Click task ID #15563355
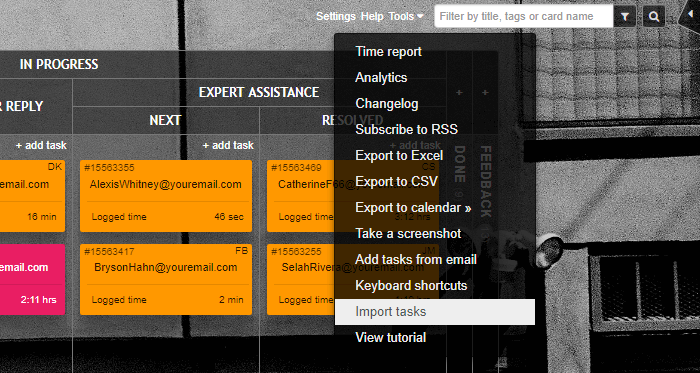This screenshot has height=373, width=700. [109, 168]
